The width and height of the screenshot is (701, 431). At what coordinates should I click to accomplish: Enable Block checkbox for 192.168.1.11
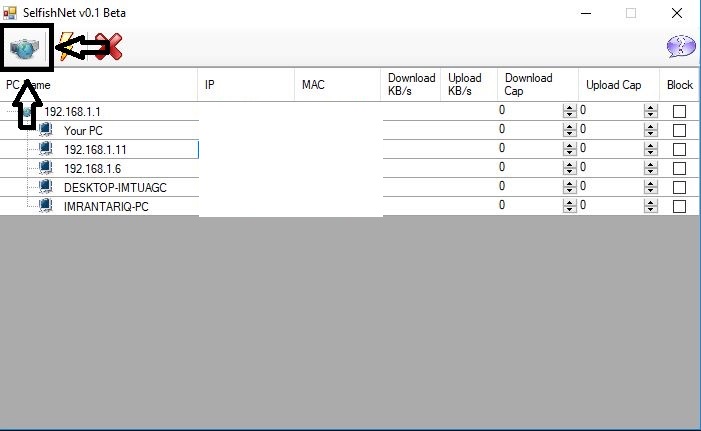tap(679, 149)
